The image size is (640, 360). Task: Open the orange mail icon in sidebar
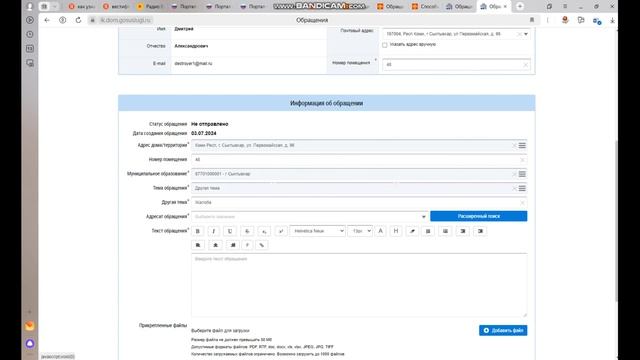tap(30, 326)
